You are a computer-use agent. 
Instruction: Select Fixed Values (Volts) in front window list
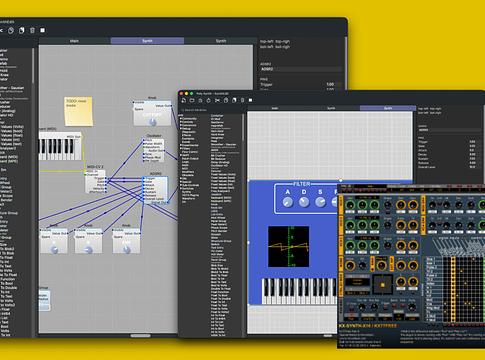tap(223, 174)
